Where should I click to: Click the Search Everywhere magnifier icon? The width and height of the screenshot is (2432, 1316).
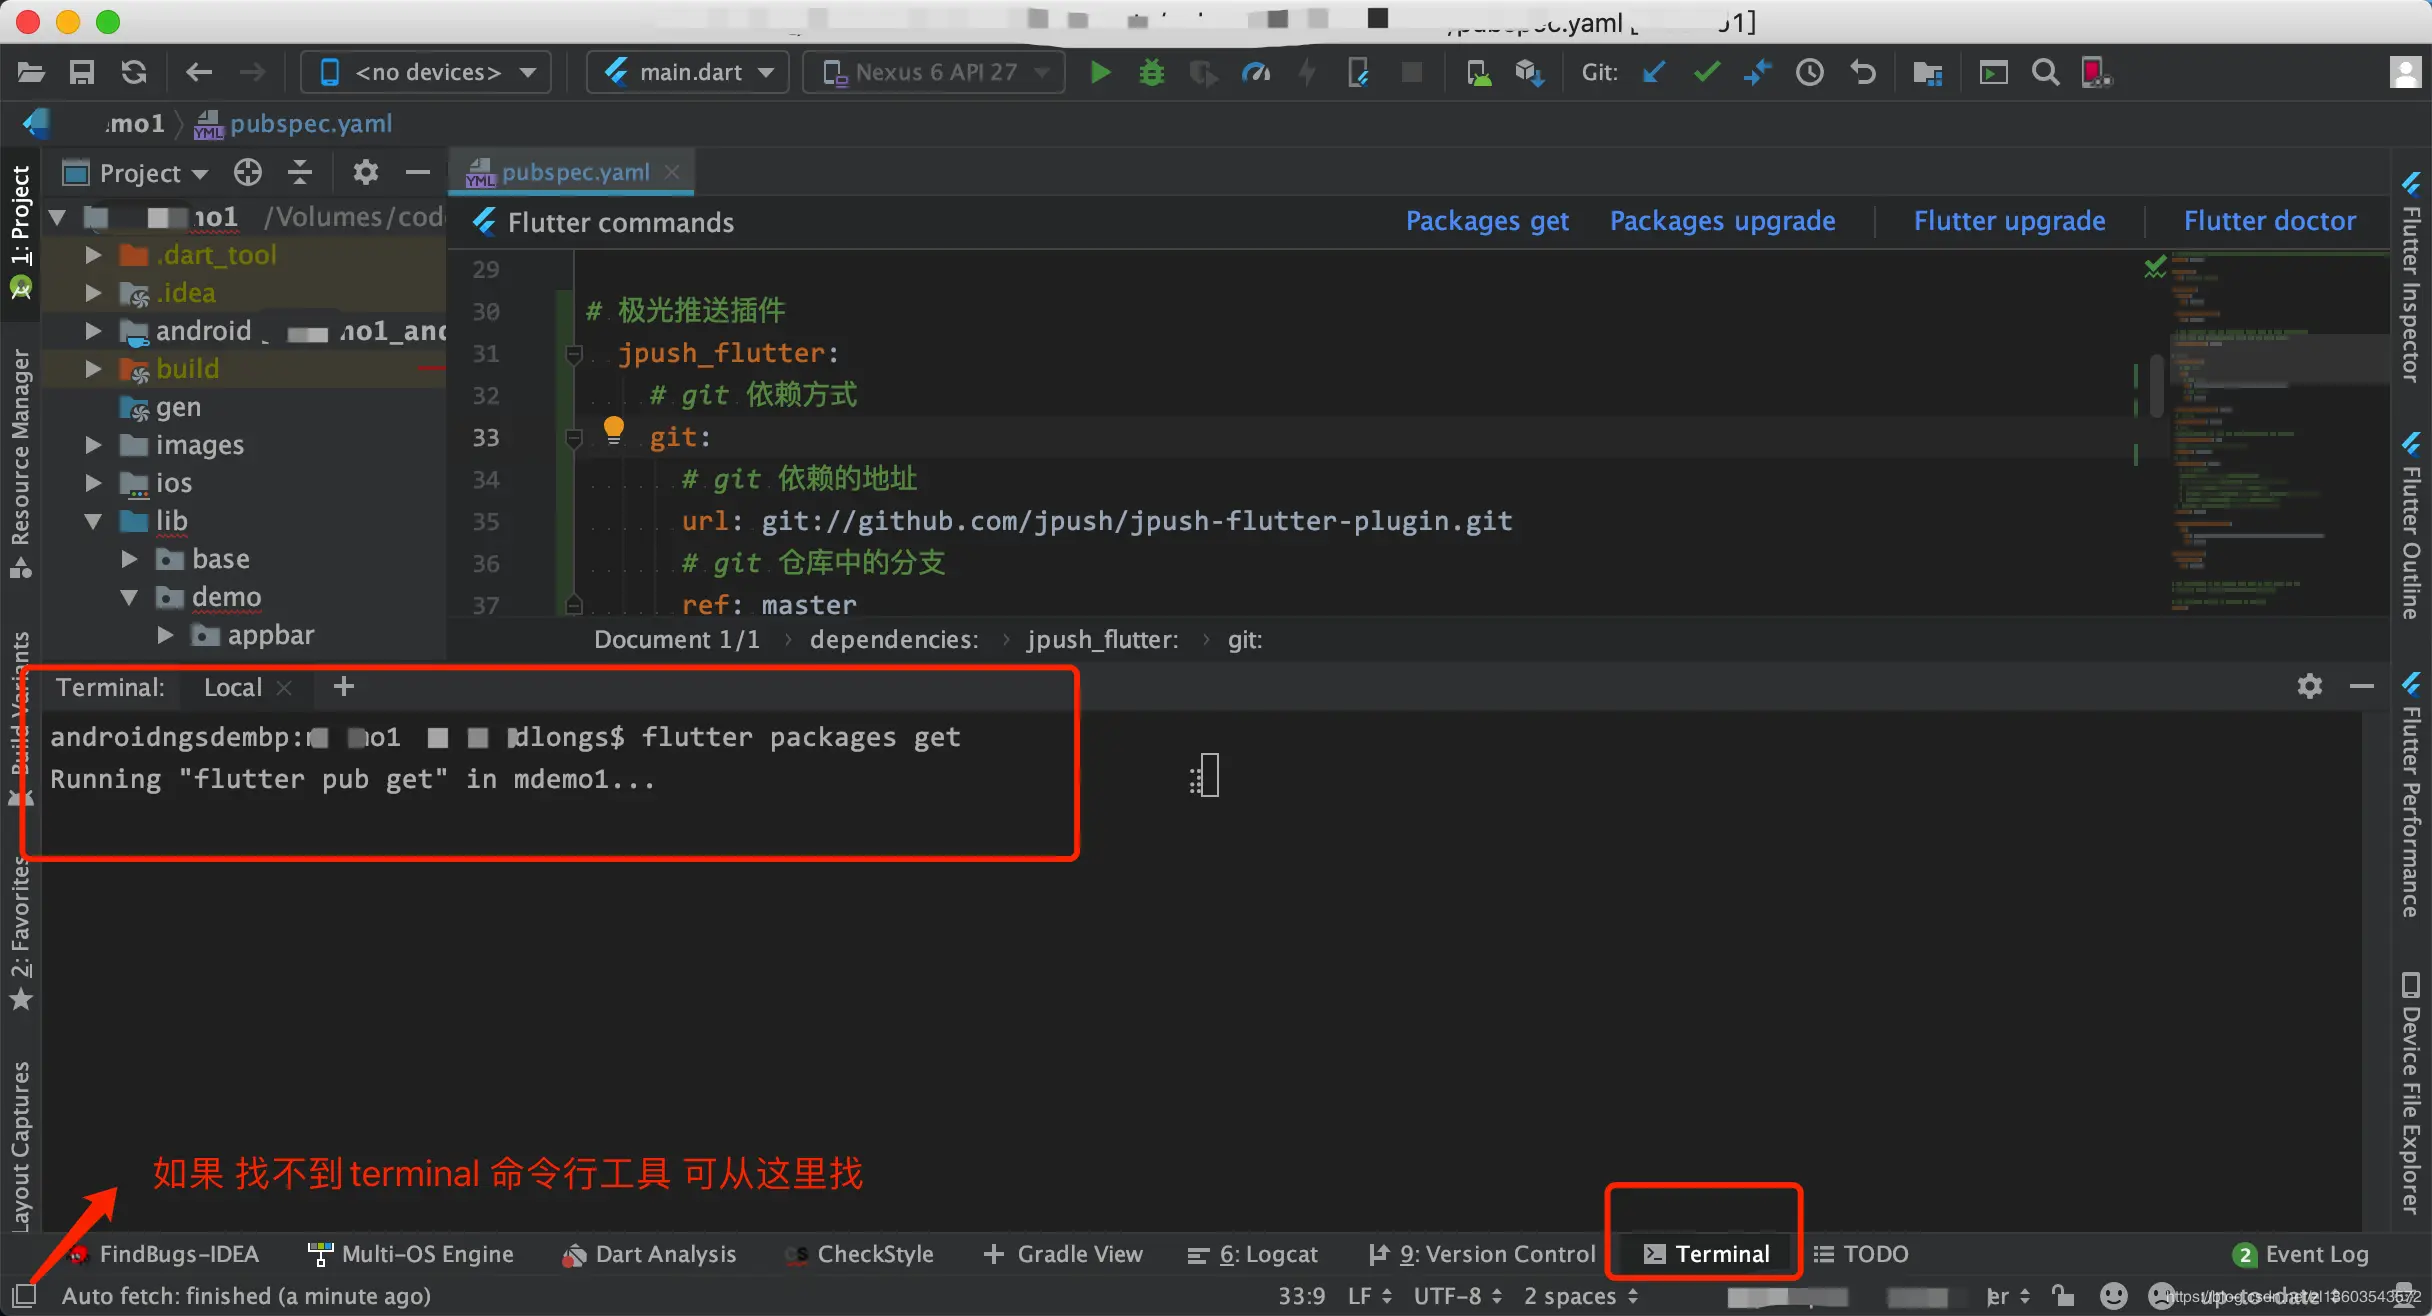tap(2045, 72)
